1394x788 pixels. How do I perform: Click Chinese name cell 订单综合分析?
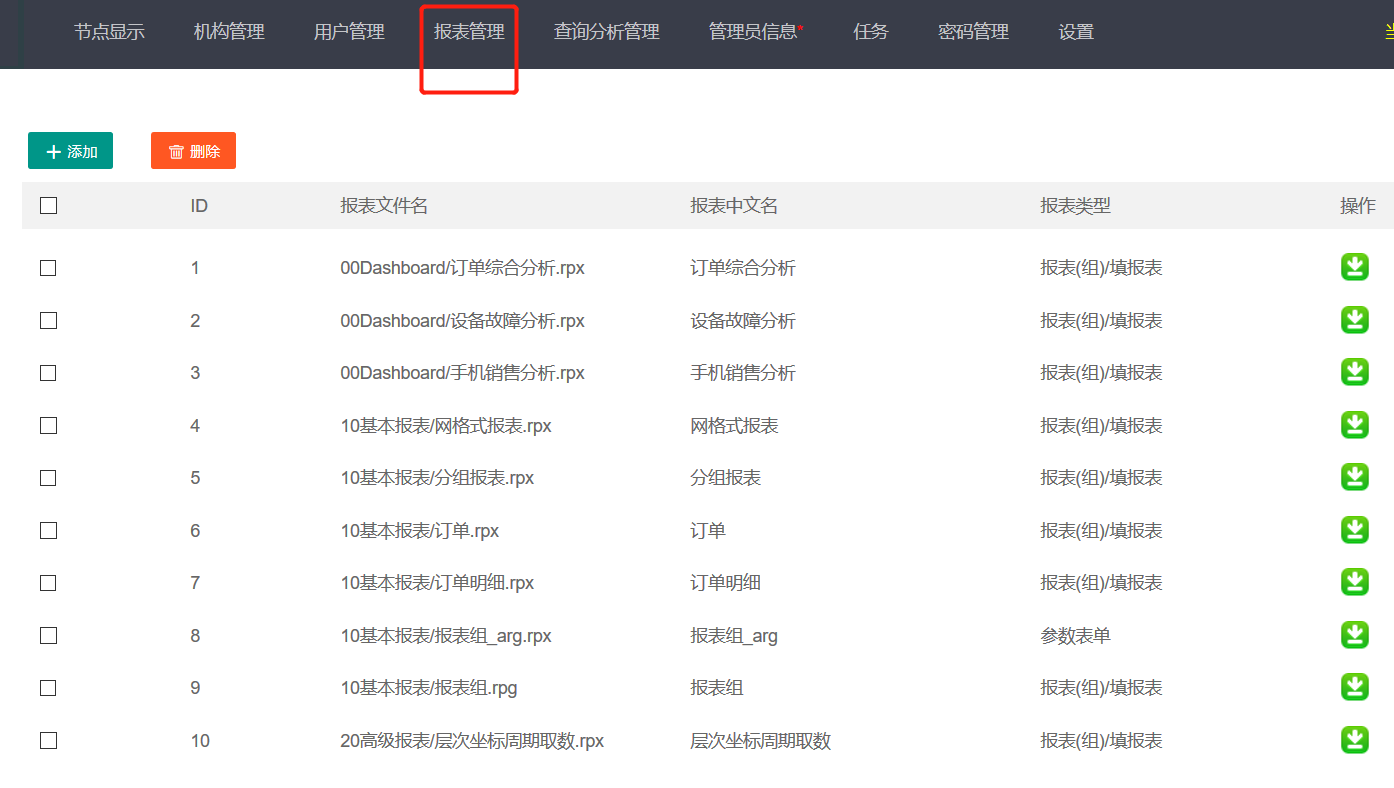[x=743, y=268]
